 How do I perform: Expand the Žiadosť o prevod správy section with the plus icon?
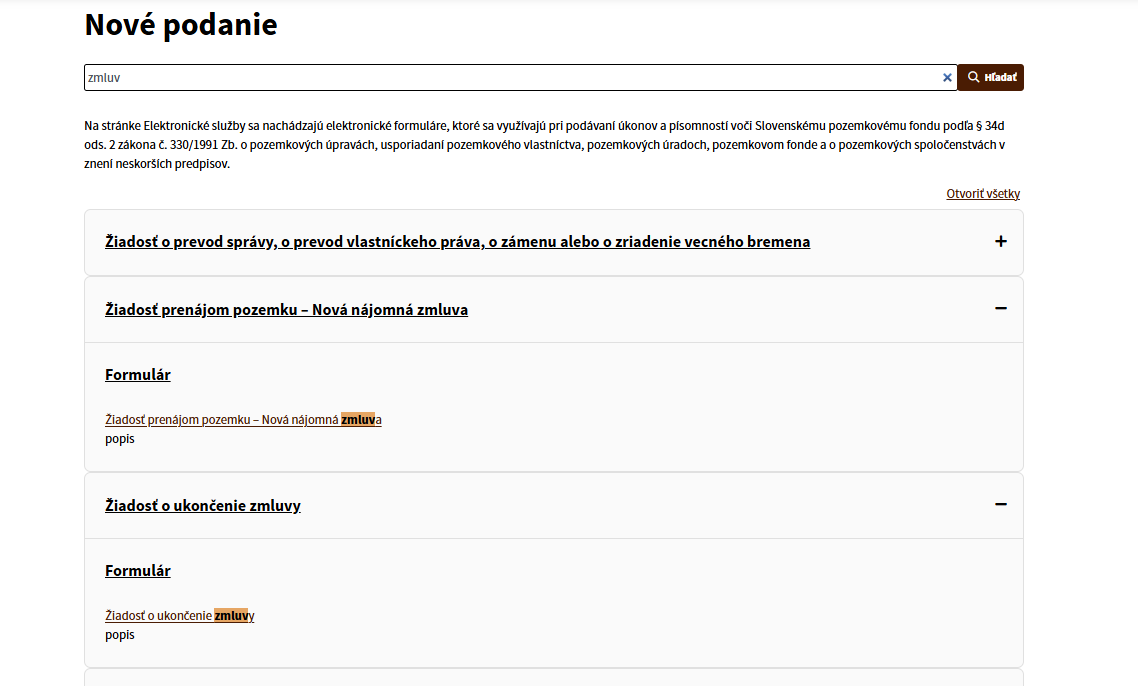[1000, 241]
